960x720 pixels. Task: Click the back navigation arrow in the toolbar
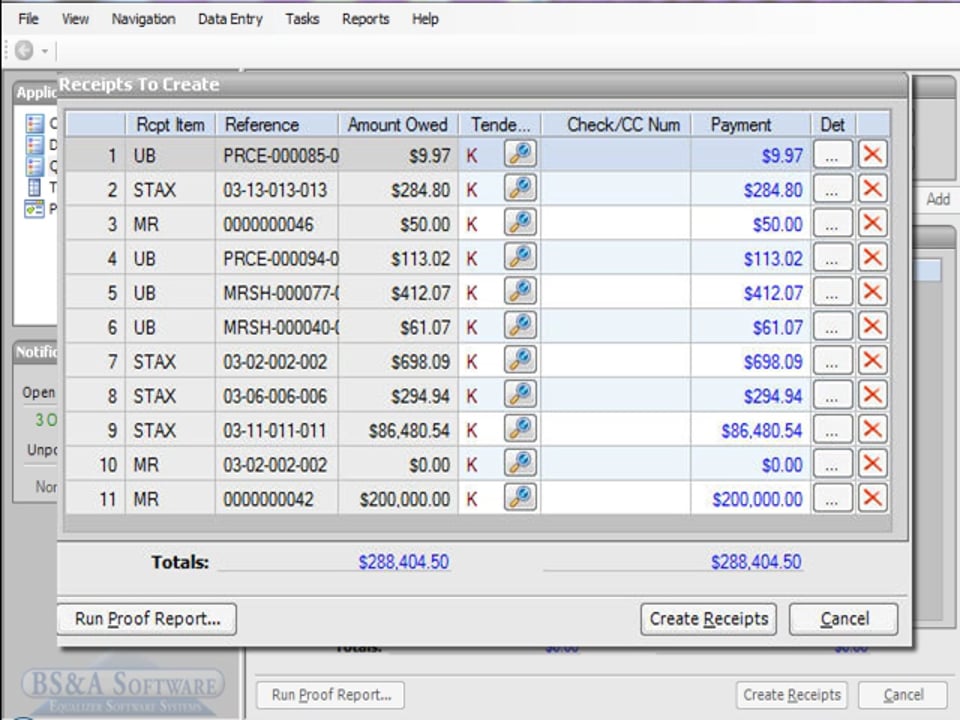24,50
